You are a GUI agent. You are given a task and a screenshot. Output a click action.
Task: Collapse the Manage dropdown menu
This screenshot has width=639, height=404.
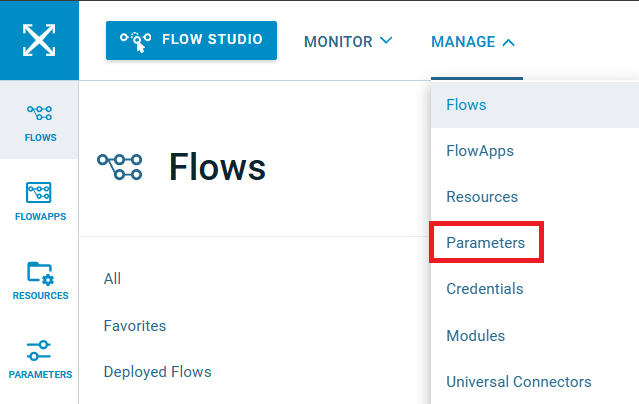[473, 42]
